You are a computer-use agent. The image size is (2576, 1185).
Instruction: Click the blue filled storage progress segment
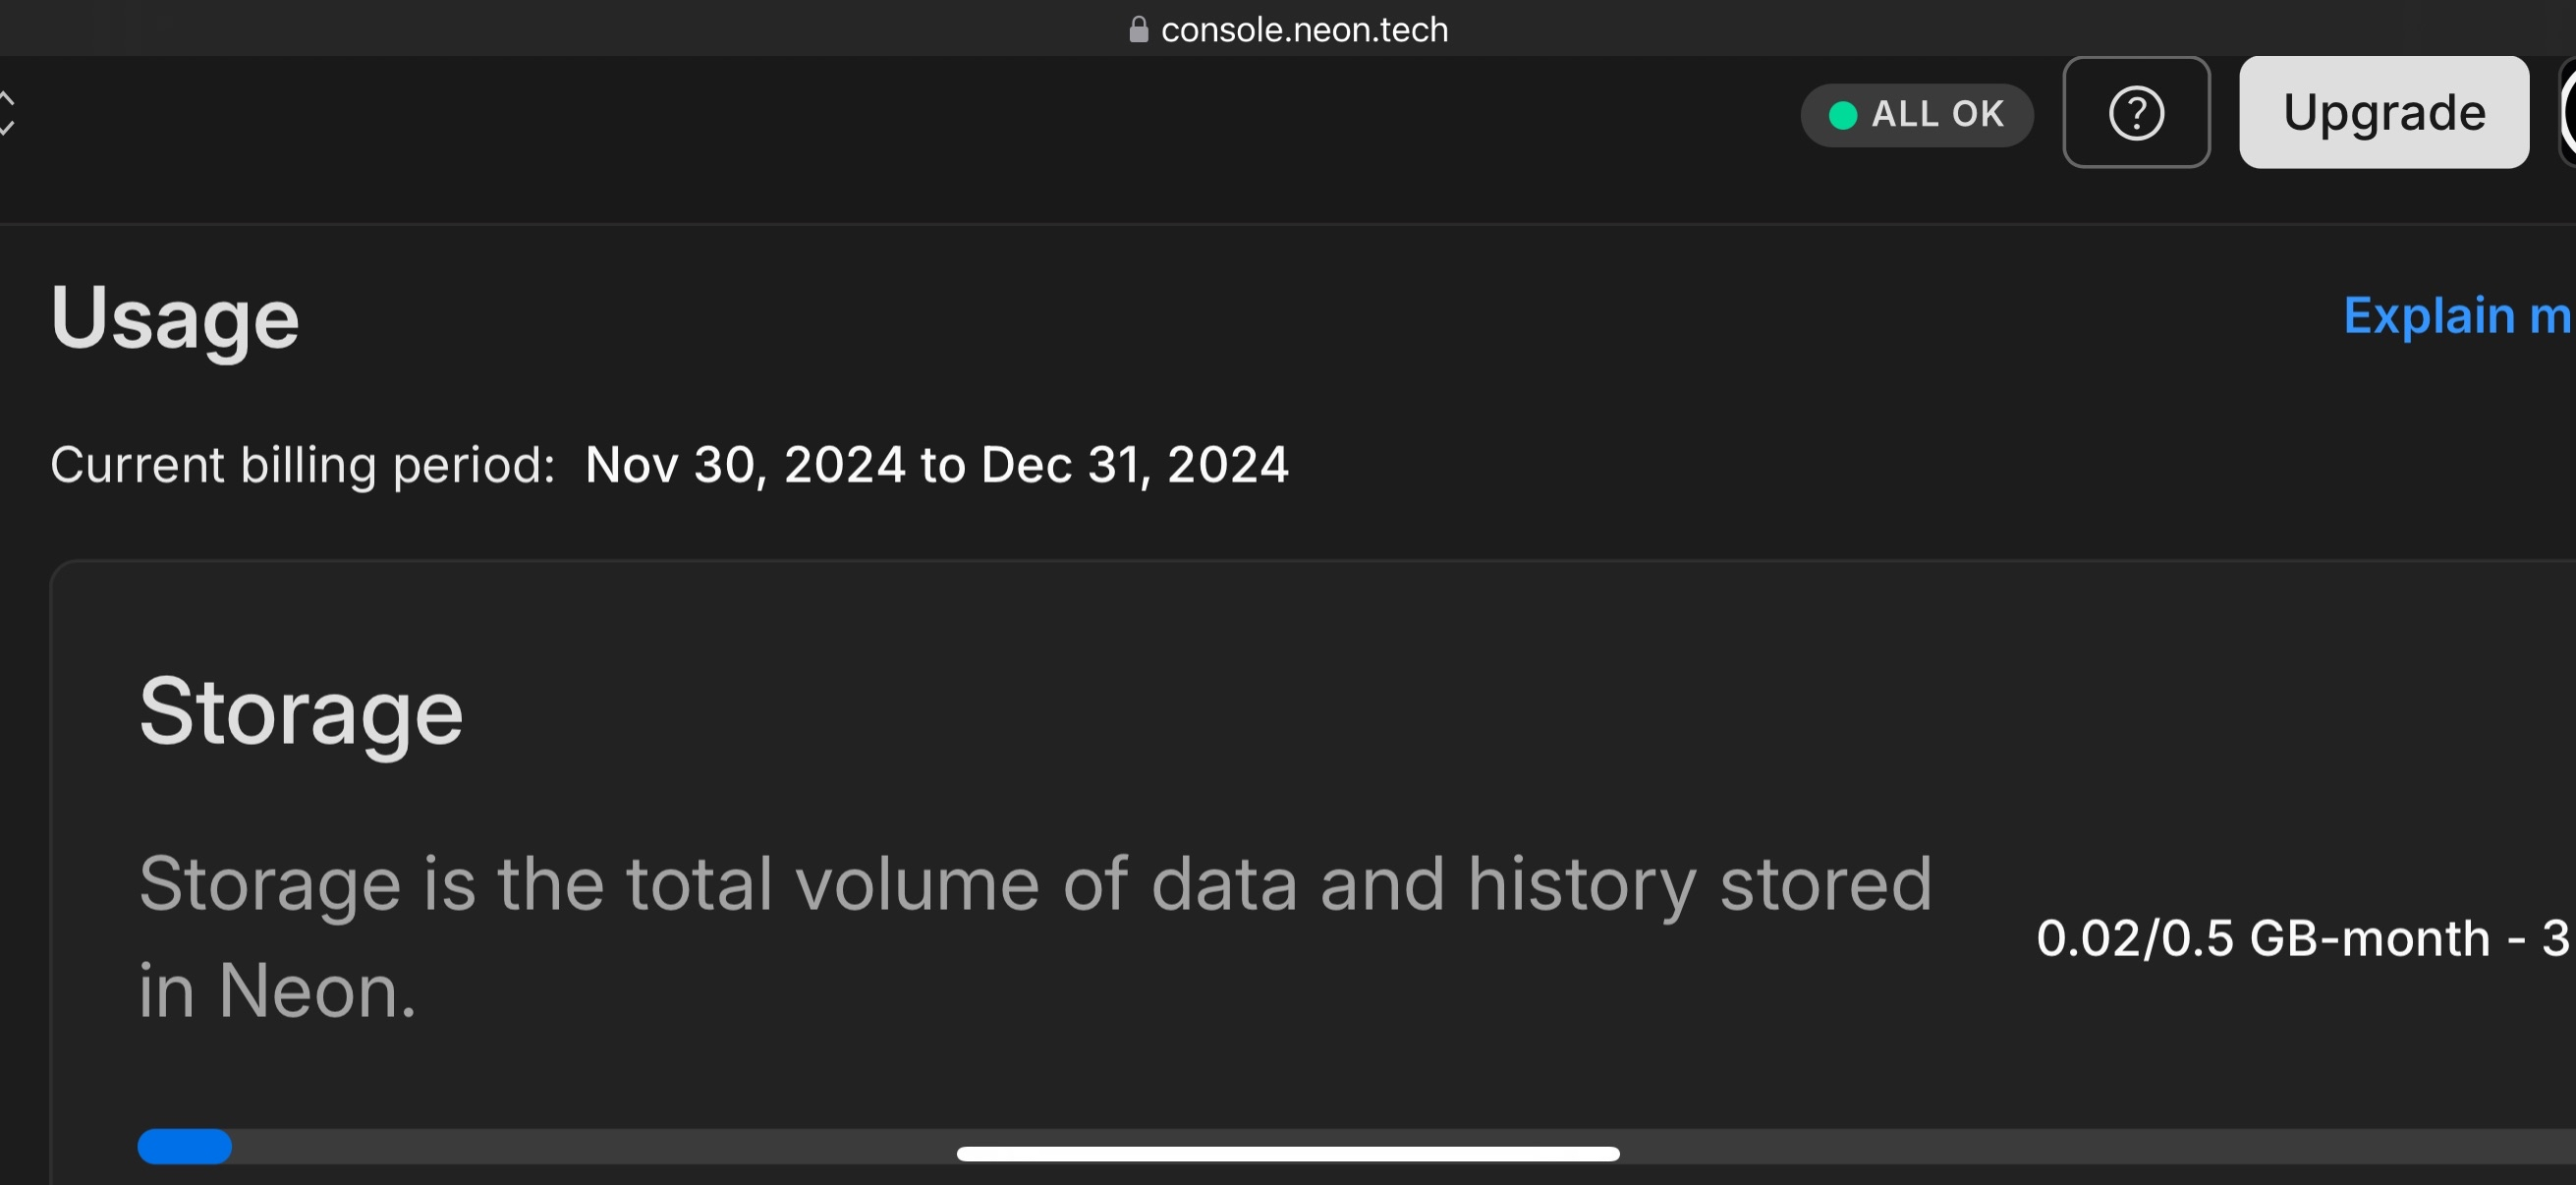pos(184,1146)
